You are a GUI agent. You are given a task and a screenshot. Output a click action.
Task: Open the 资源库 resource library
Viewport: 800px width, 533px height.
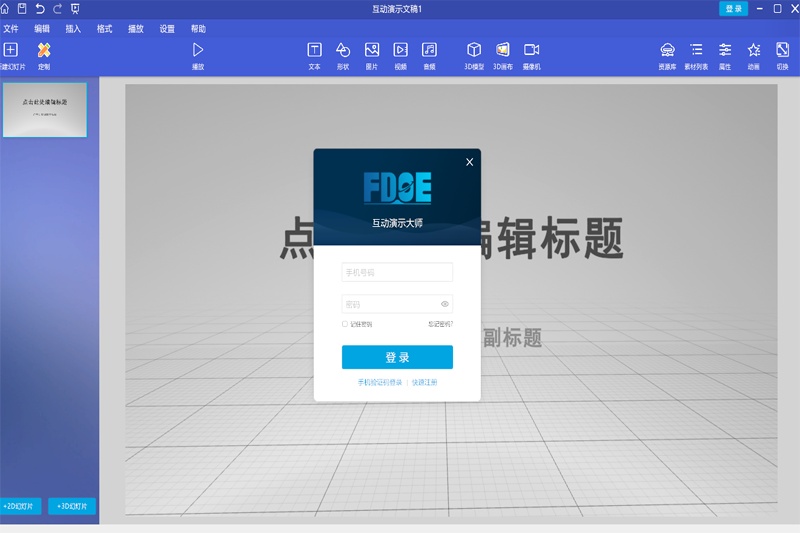(667, 56)
